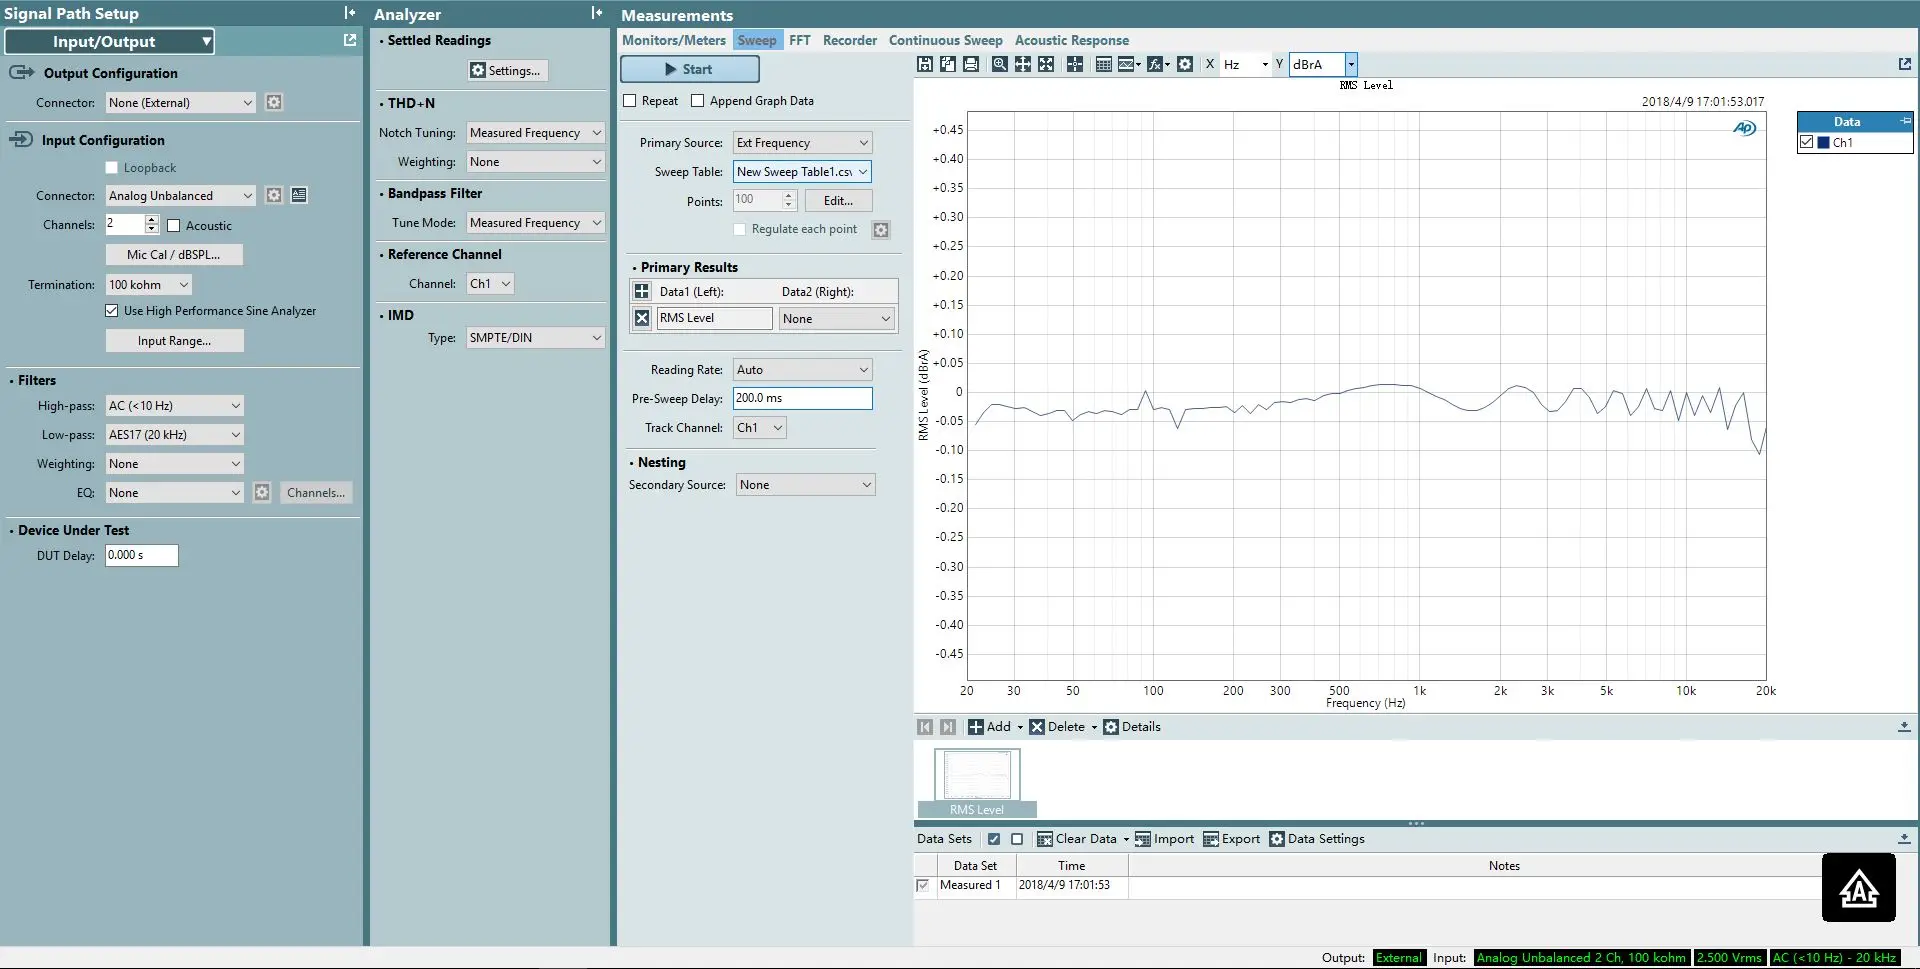Click the copy graph icon
Viewport: 1920px width, 969px height.
948,64
